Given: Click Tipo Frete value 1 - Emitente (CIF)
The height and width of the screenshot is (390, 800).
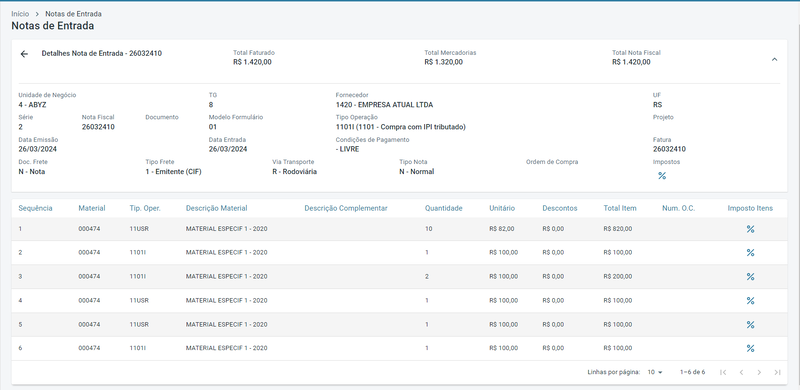Looking at the screenshot, I should 173,172.
